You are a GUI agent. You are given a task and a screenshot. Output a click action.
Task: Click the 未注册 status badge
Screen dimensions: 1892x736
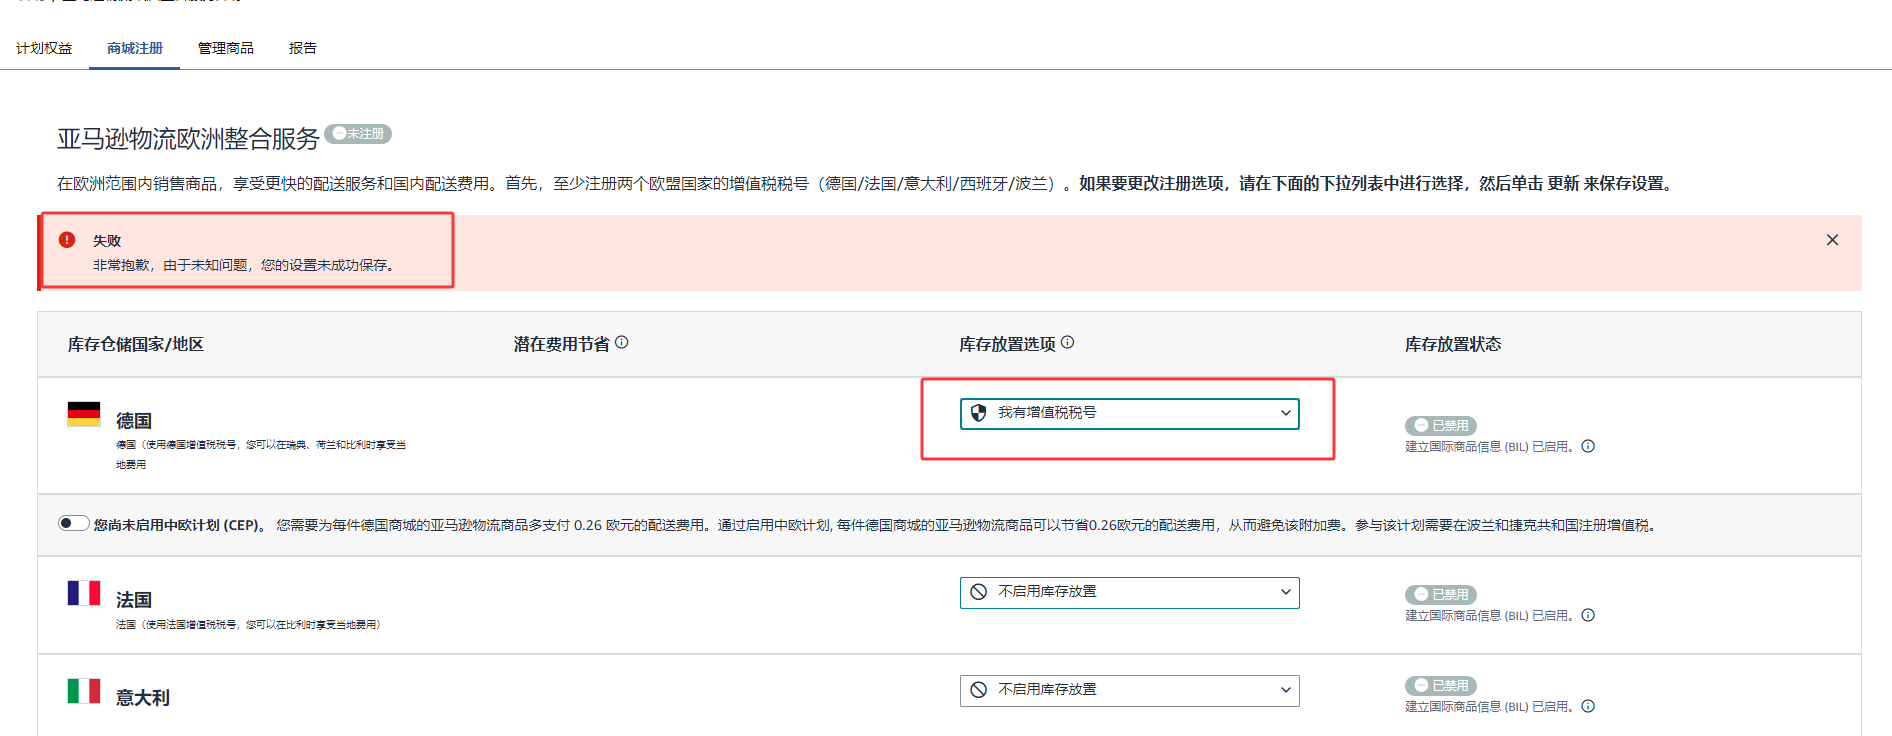click(x=358, y=134)
